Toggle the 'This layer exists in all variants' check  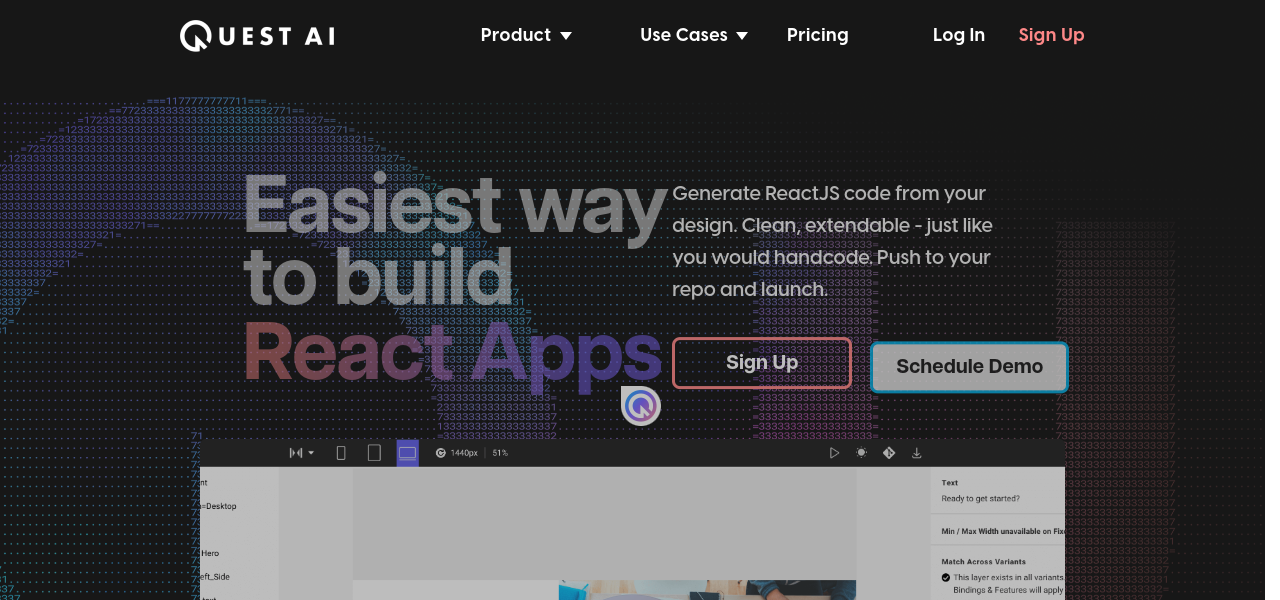(946, 577)
